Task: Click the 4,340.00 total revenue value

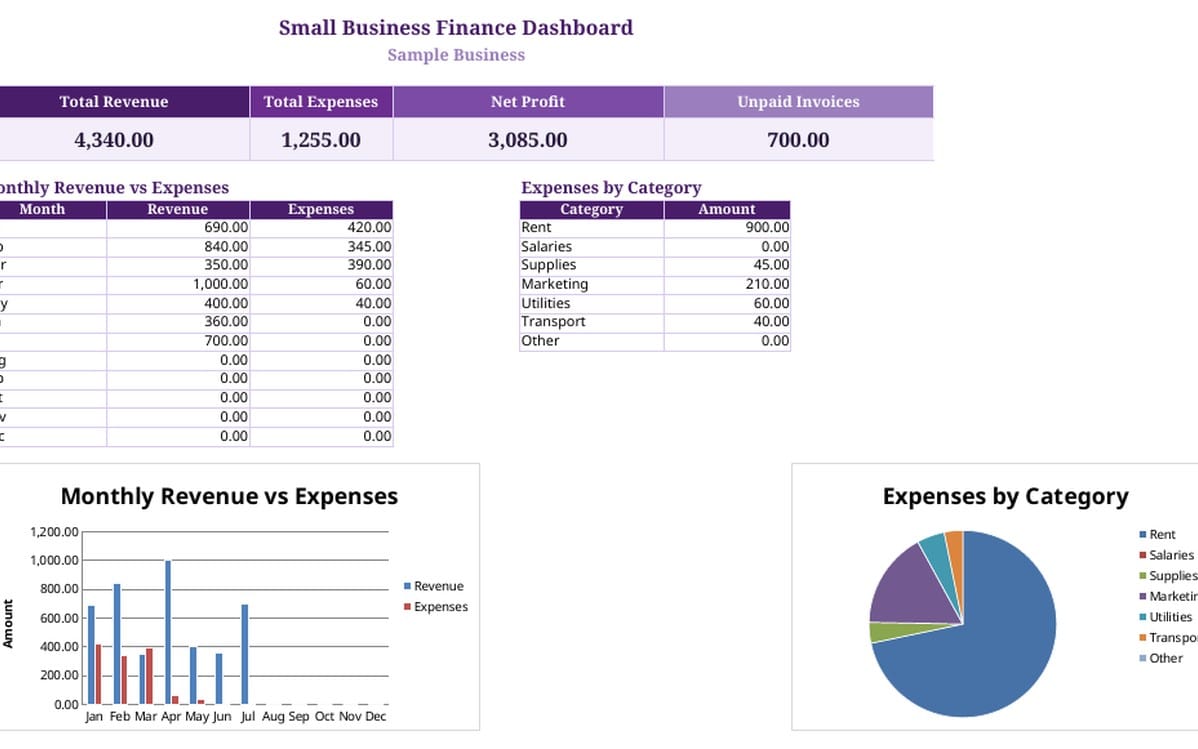Action: click(x=114, y=140)
